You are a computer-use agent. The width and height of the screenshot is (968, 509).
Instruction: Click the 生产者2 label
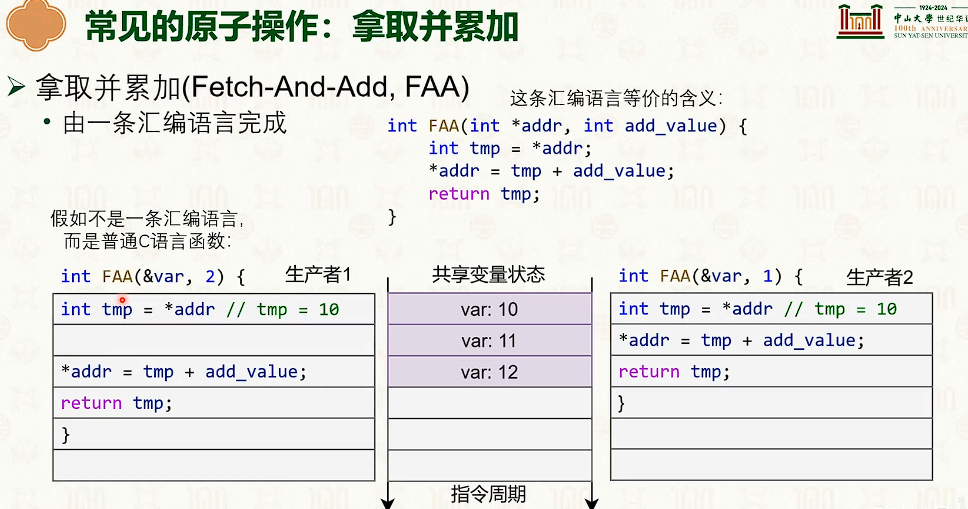coord(880,277)
